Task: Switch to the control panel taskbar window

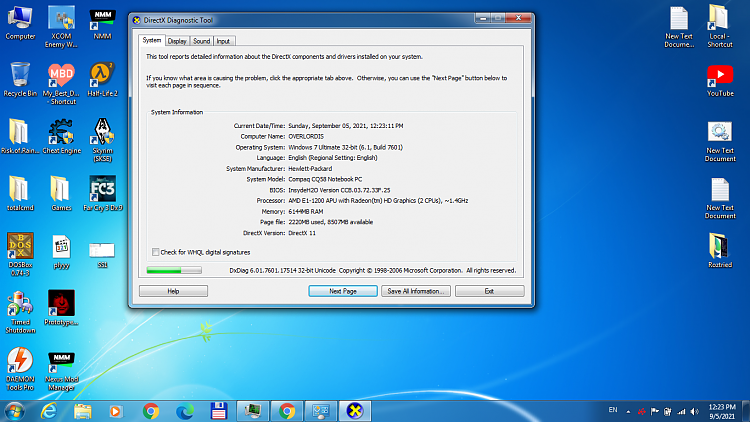Action: pos(320,411)
